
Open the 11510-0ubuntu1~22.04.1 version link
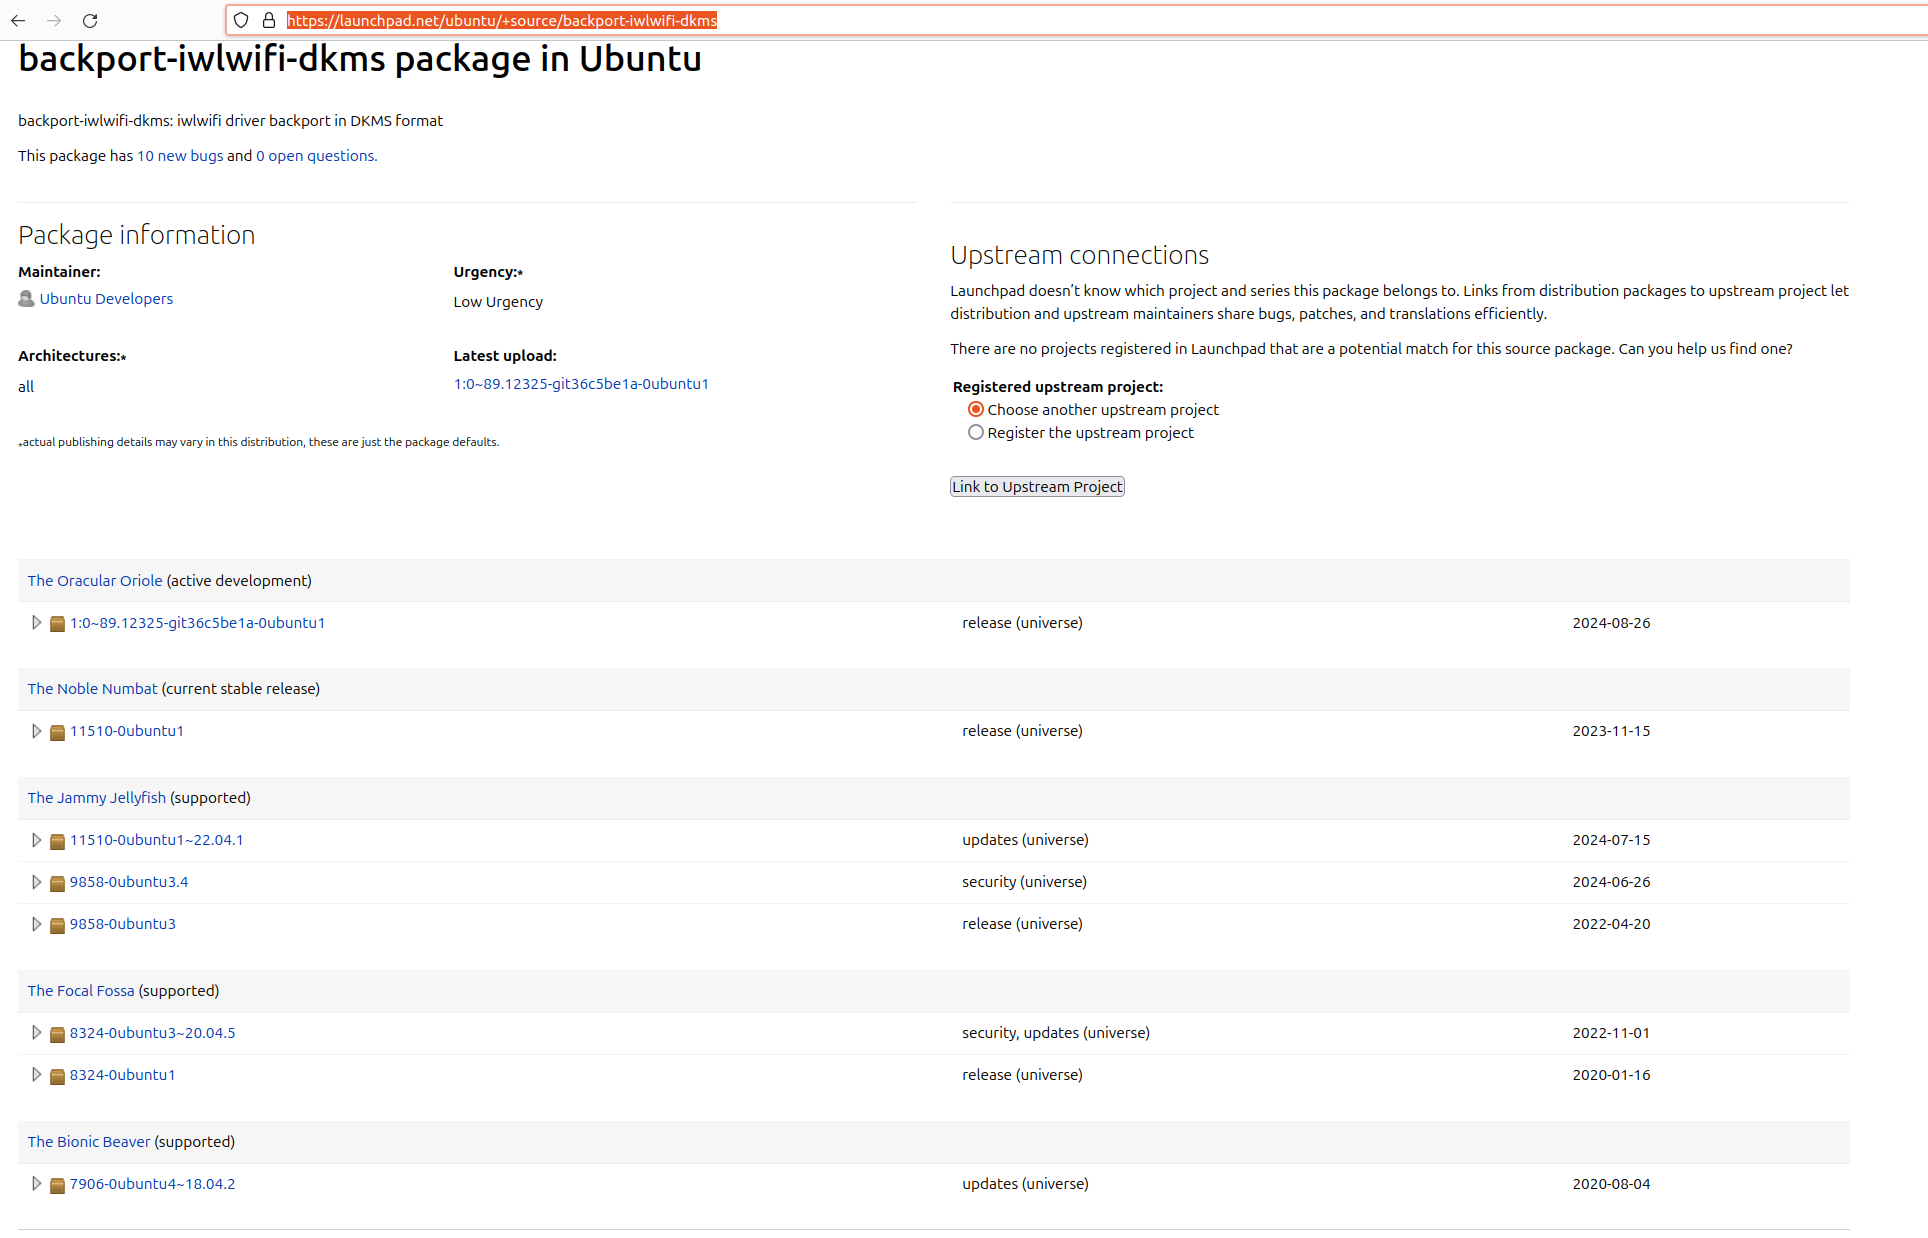156,840
